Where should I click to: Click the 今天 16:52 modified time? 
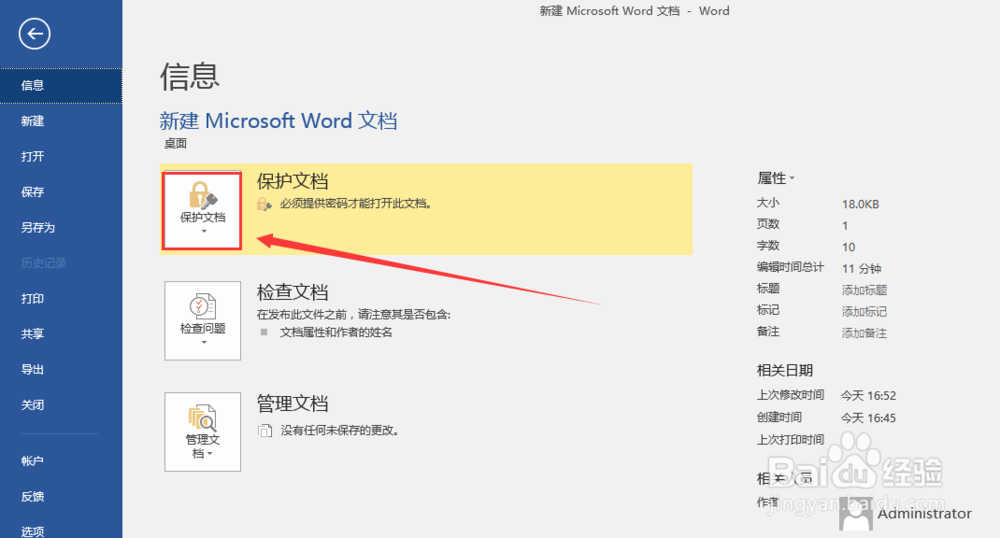pos(868,396)
